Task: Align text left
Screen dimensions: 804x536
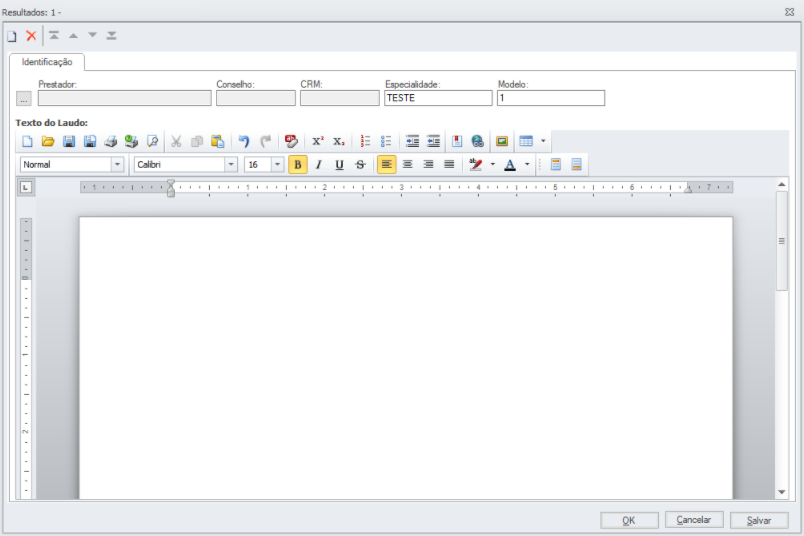Action: [x=387, y=165]
